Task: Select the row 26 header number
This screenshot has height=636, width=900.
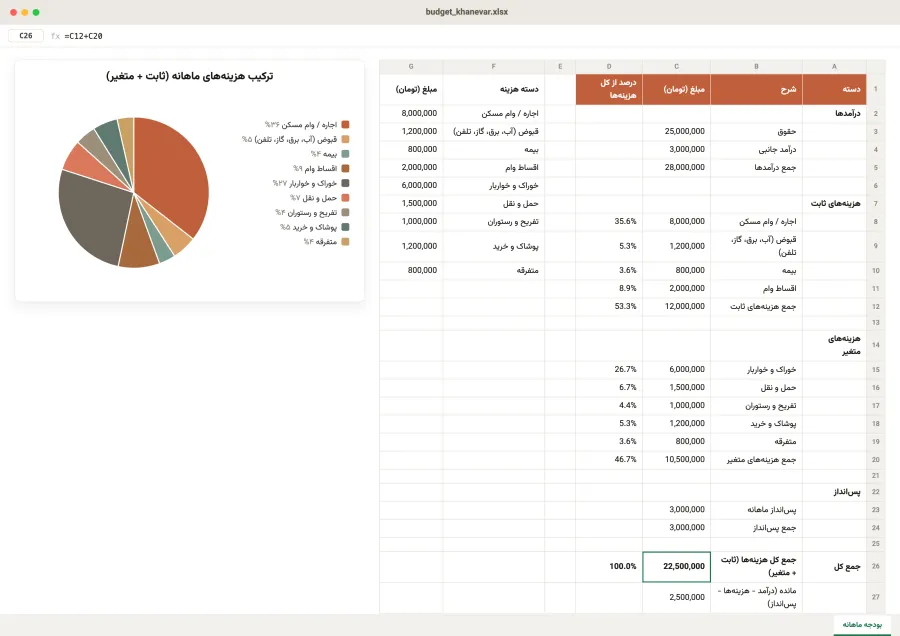Action: 875,567
